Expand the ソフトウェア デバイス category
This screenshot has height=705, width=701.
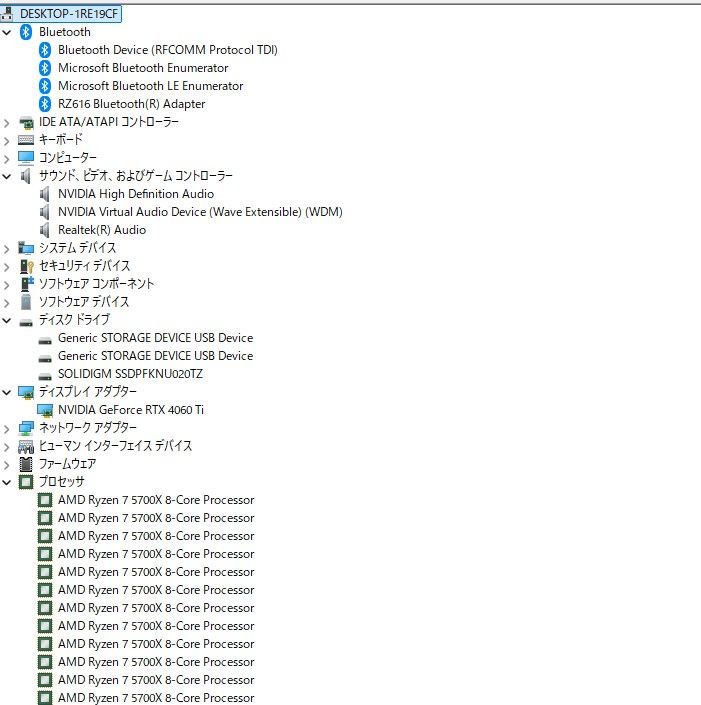tap(7, 303)
